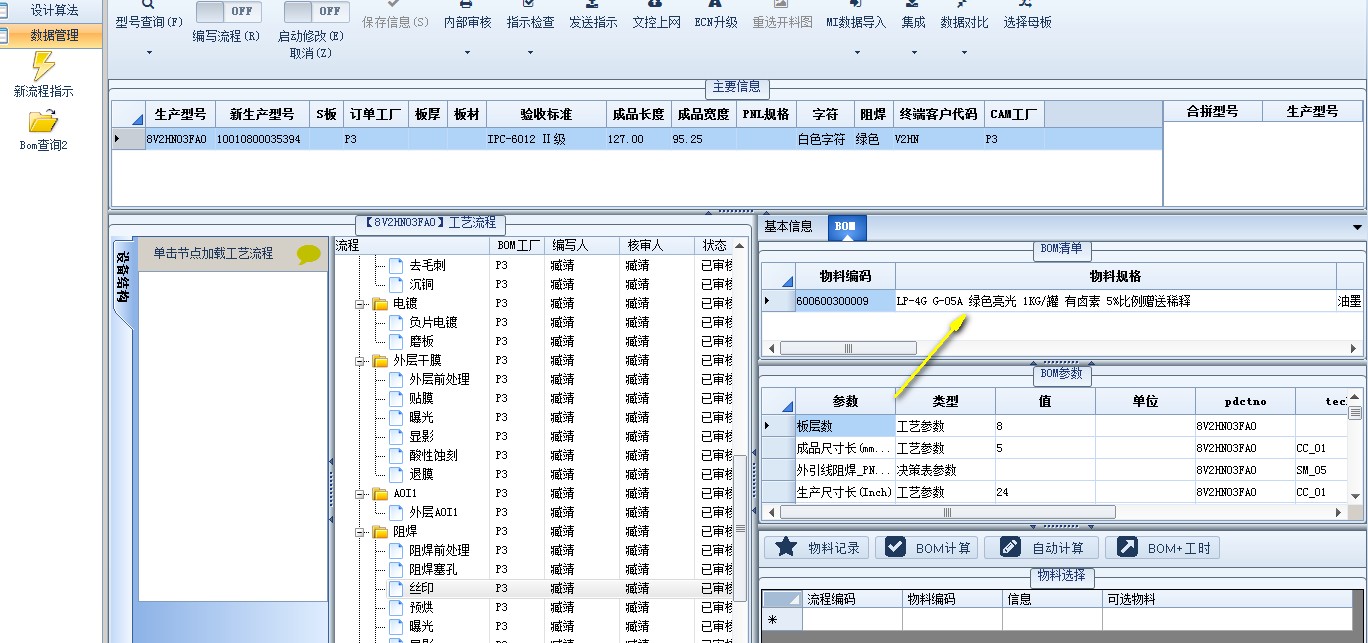This screenshot has width=1368, height=643.
Task: Click the 验收标准 column header
Action: 545,114
